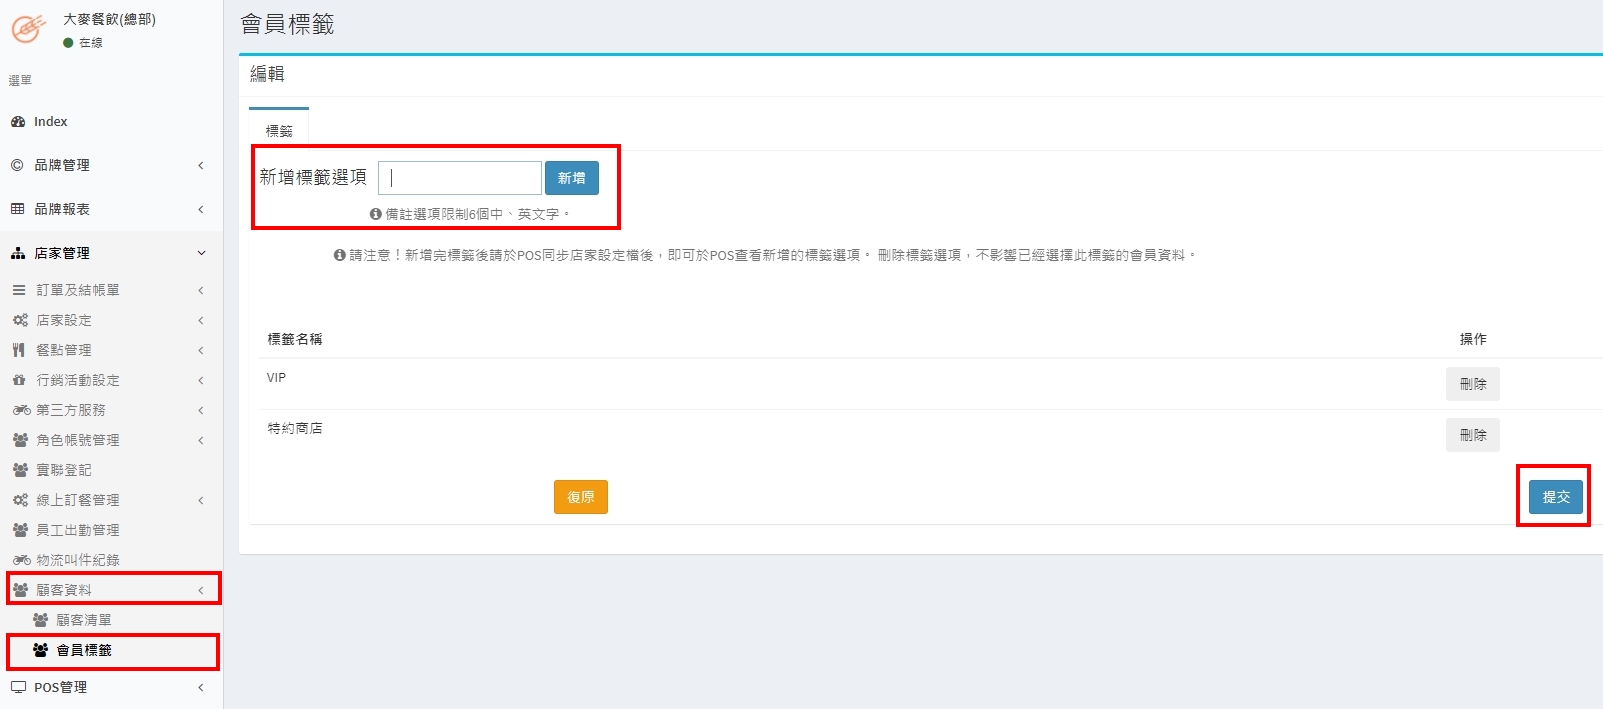Select the 標籤 tab
The height and width of the screenshot is (709, 1603).
pos(279,131)
